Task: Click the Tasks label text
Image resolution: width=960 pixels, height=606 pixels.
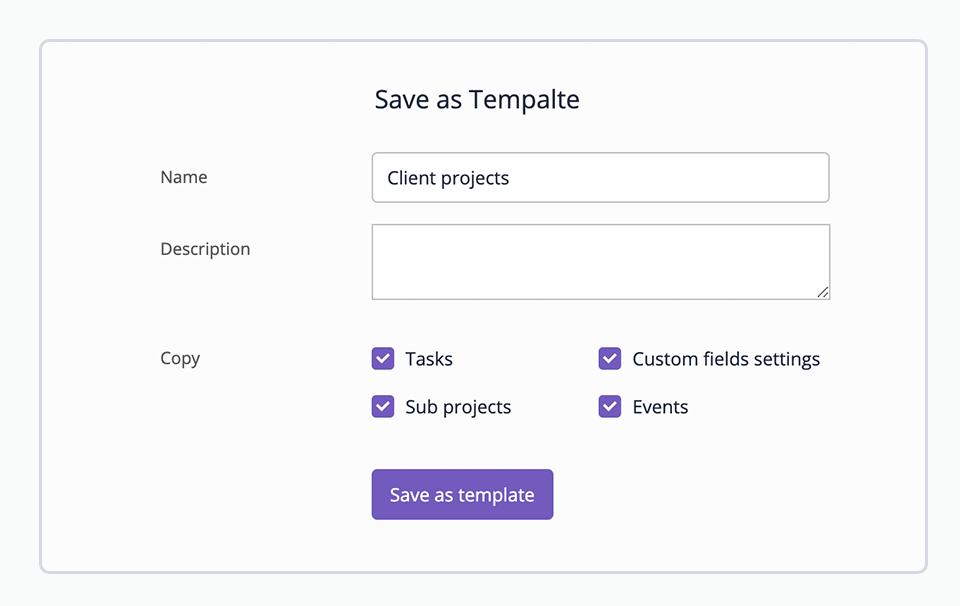Action: point(429,359)
